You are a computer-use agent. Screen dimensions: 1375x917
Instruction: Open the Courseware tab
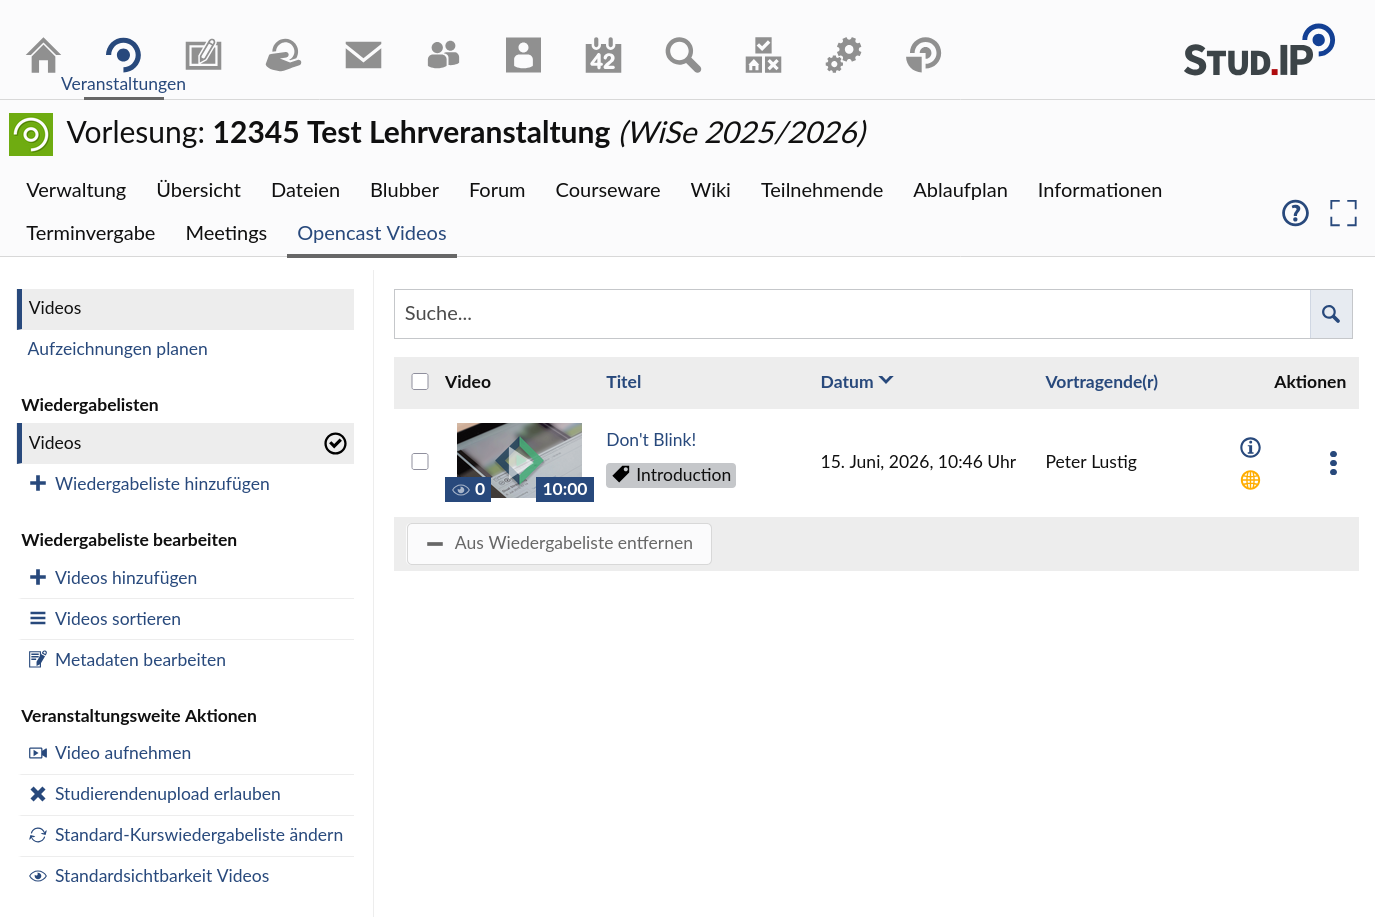607,190
